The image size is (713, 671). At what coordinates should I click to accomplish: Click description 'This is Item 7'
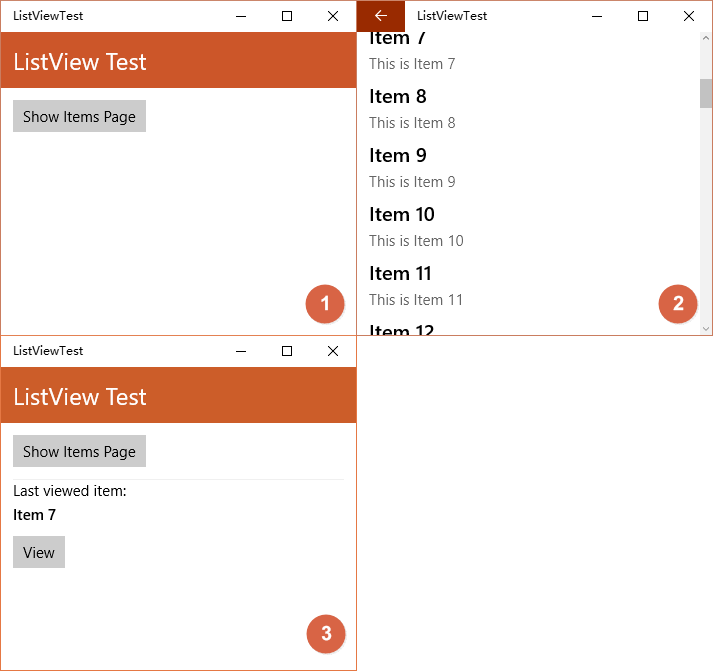point(412,64)
